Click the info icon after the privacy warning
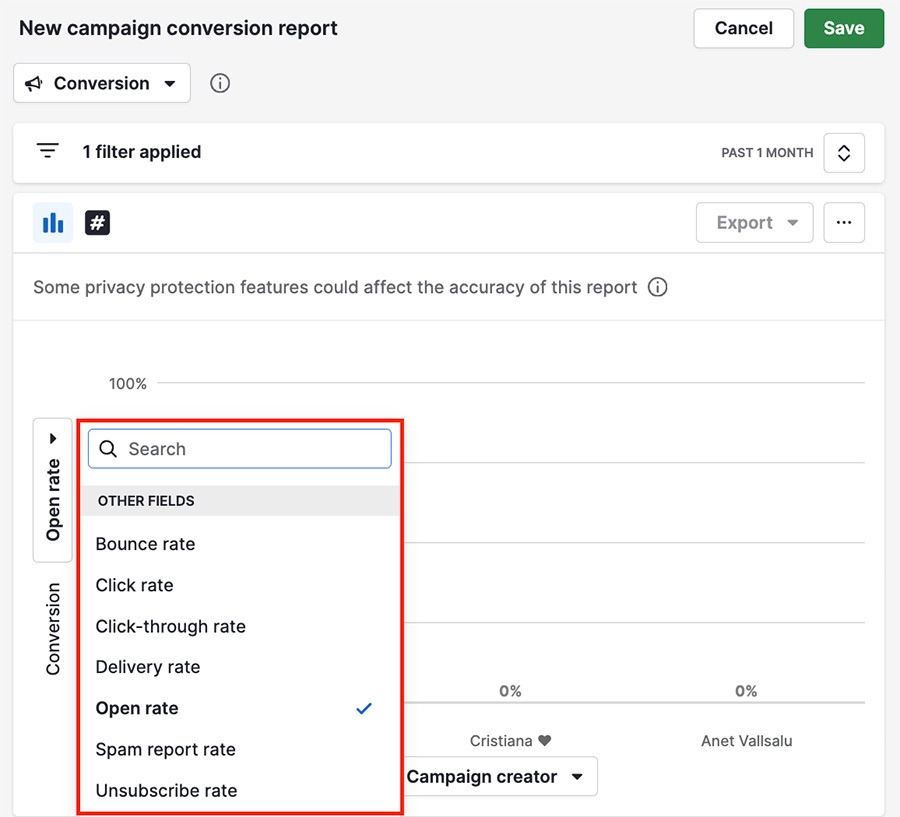The height and width of the screenshot is (817, 900). pos(658,287)
